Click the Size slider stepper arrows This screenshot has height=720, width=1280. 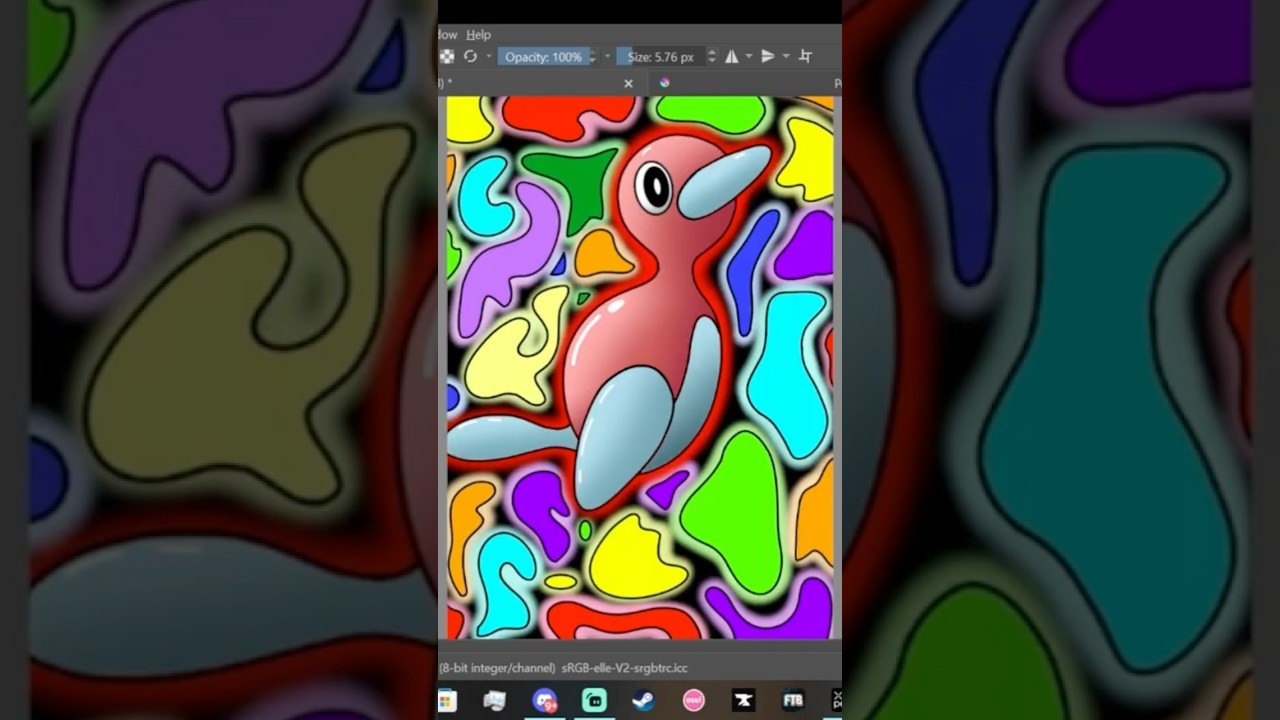(x=712, y=57)
